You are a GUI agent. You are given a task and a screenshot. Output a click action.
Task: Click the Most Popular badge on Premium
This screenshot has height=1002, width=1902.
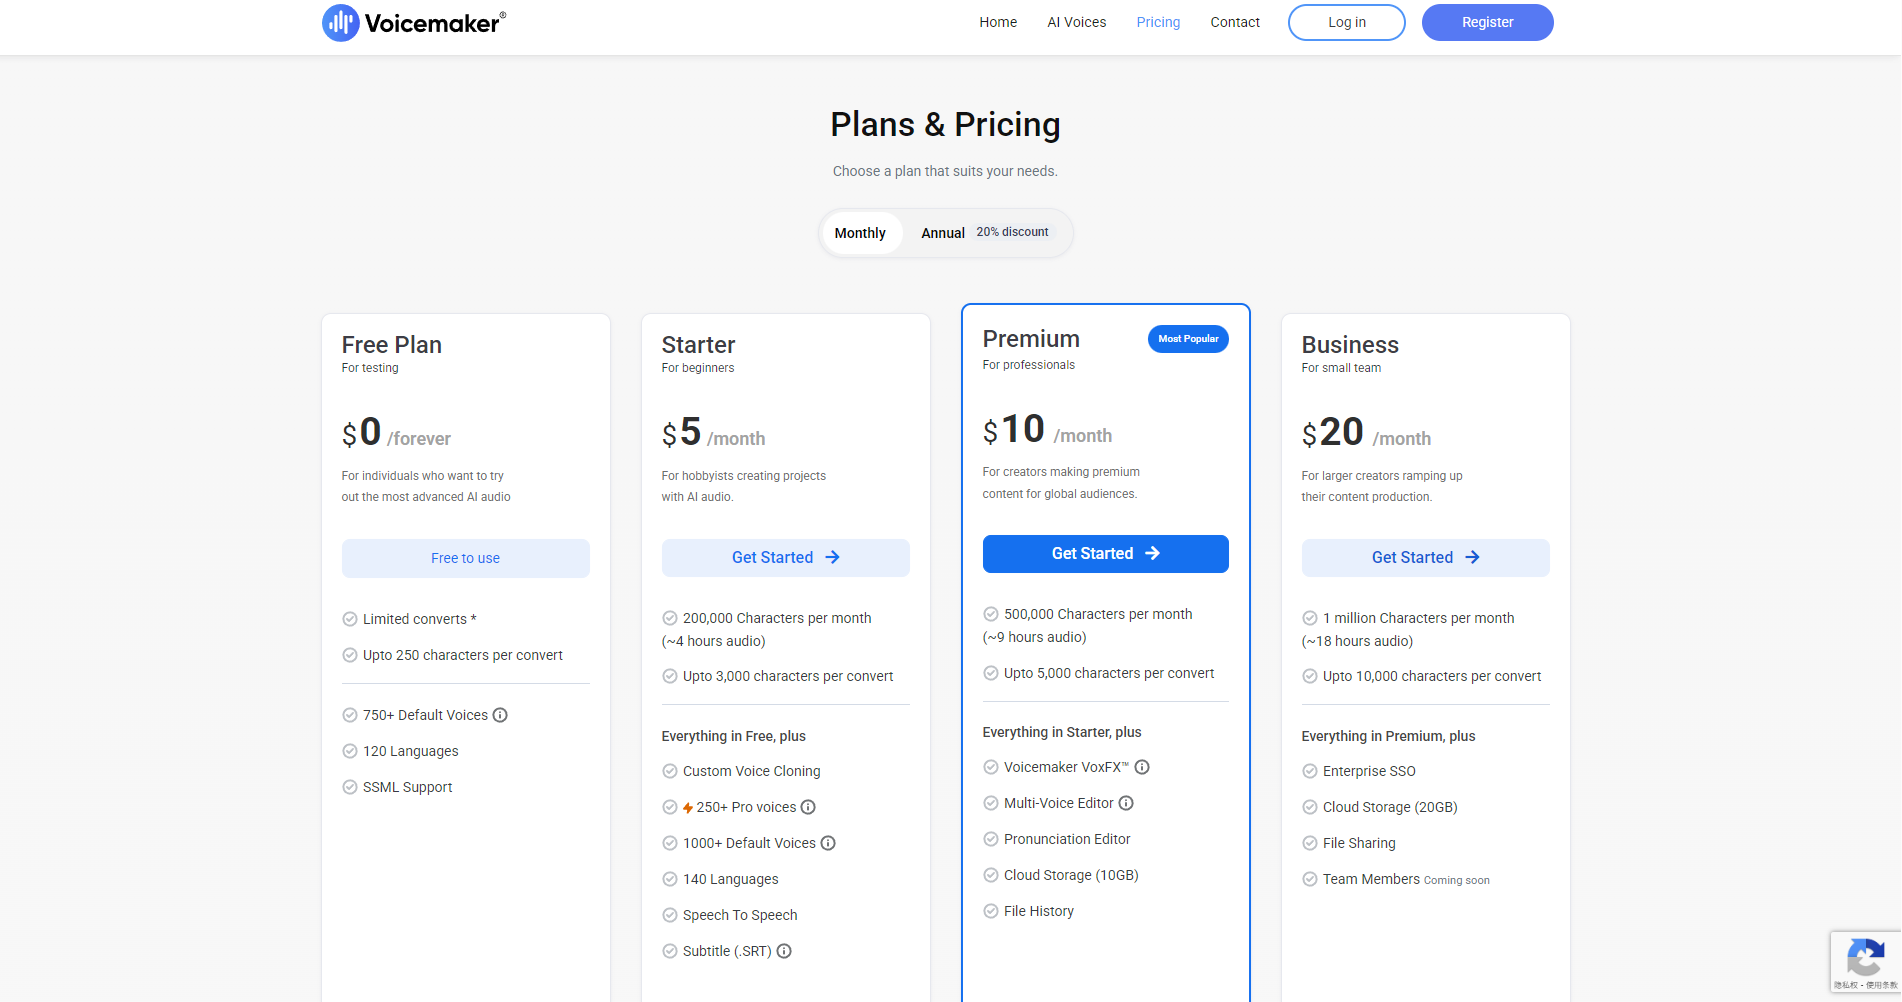tap(1188, 339)
